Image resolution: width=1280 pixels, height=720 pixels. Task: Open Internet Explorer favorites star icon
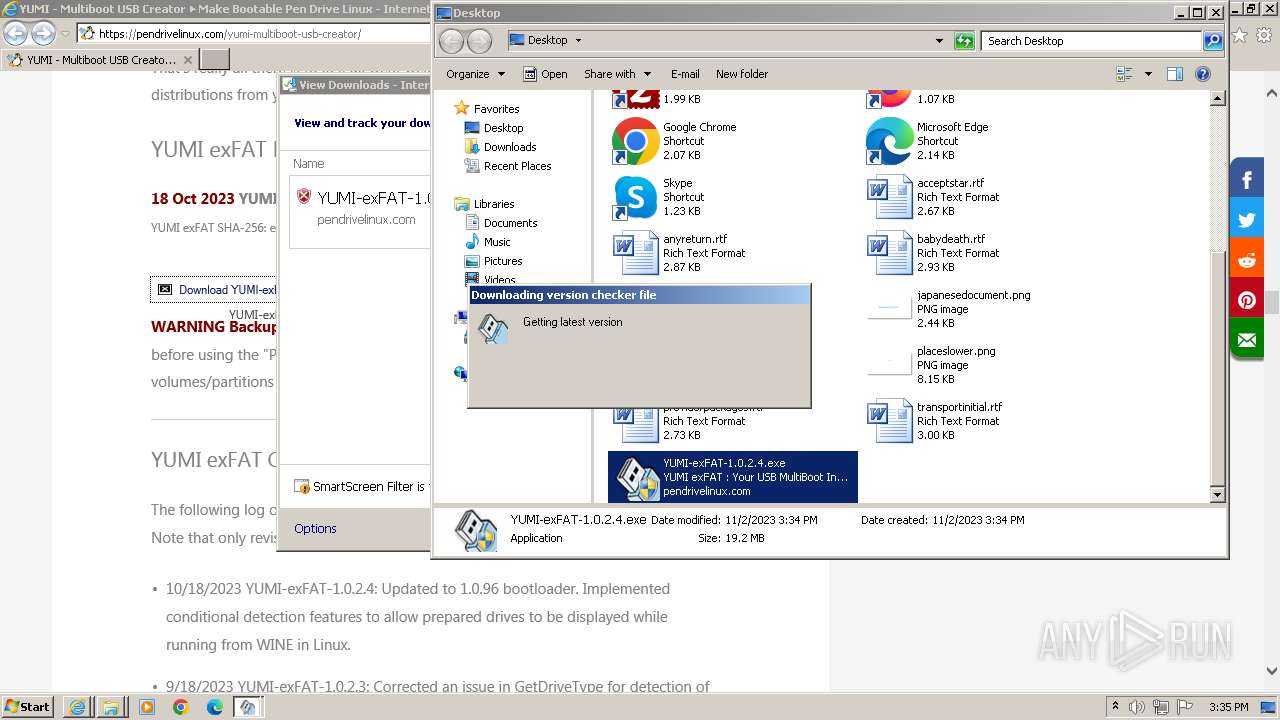(x=1240, y=34)
